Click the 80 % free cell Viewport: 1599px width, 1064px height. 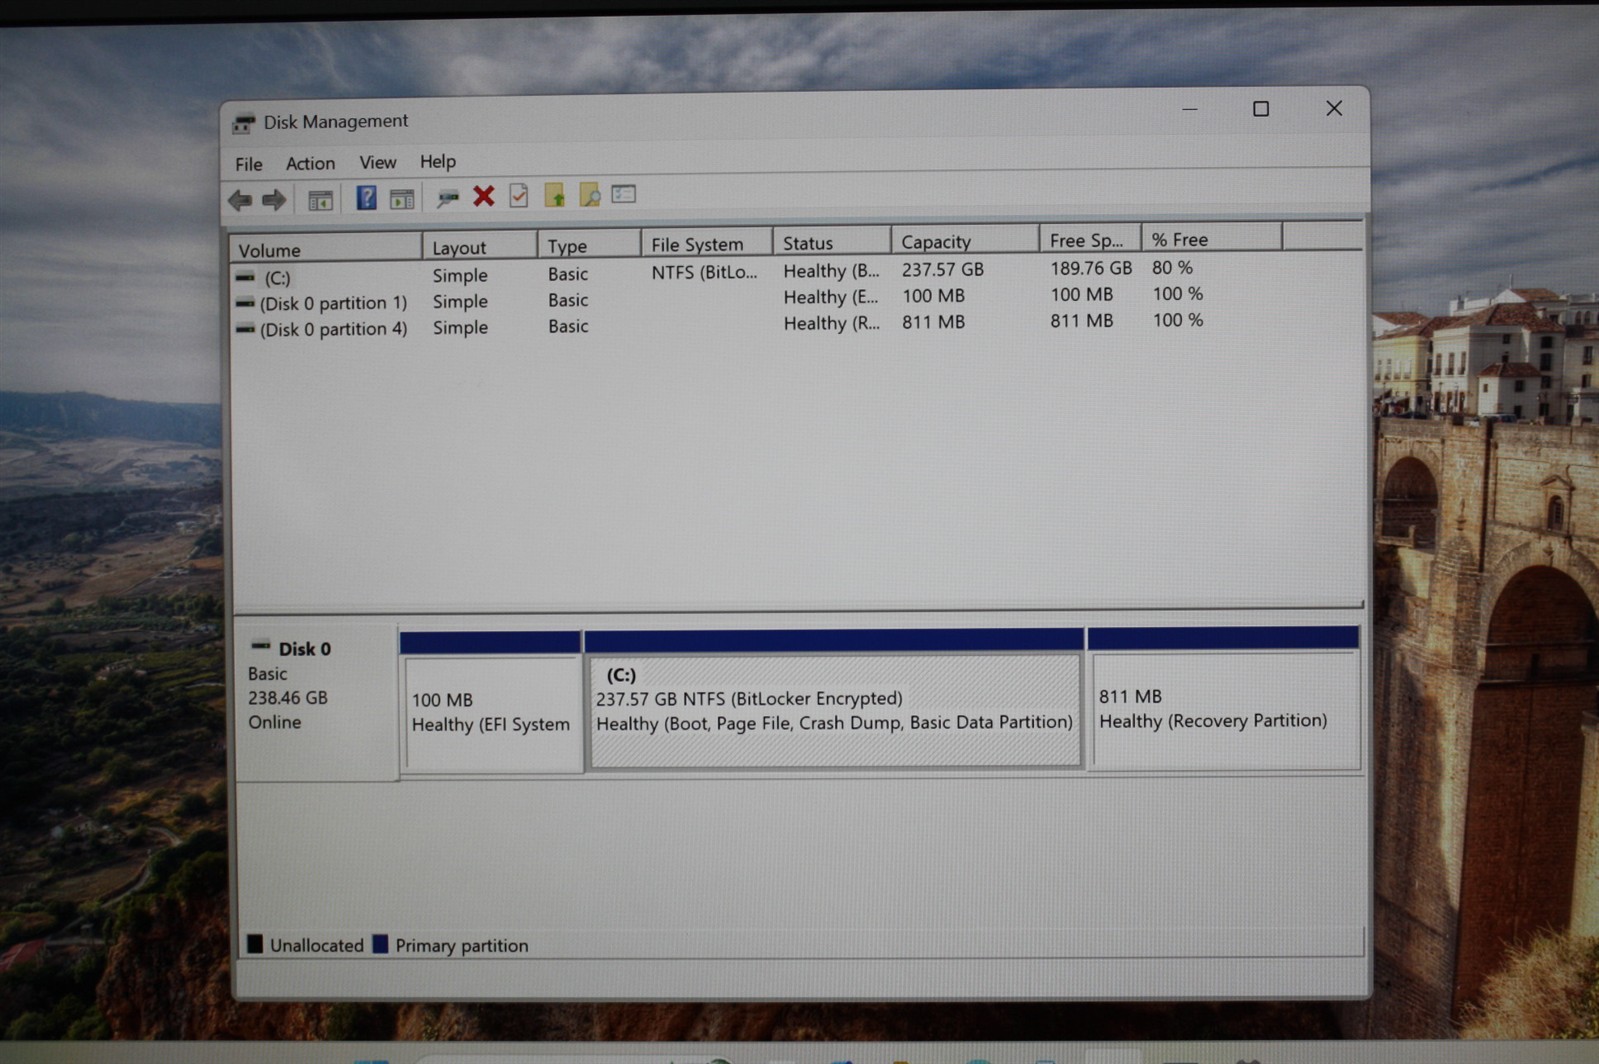coord(1172,267)
